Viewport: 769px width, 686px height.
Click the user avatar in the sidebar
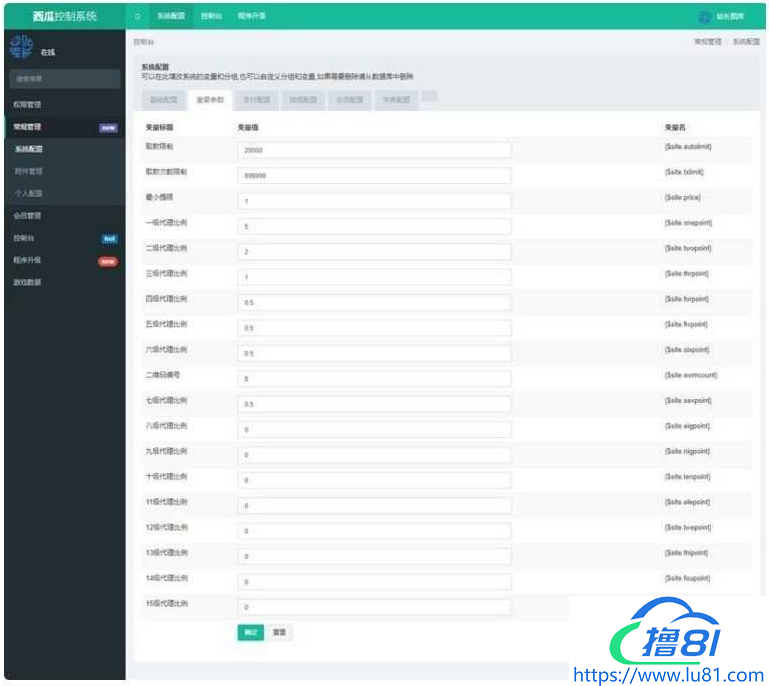pos(21,47)
